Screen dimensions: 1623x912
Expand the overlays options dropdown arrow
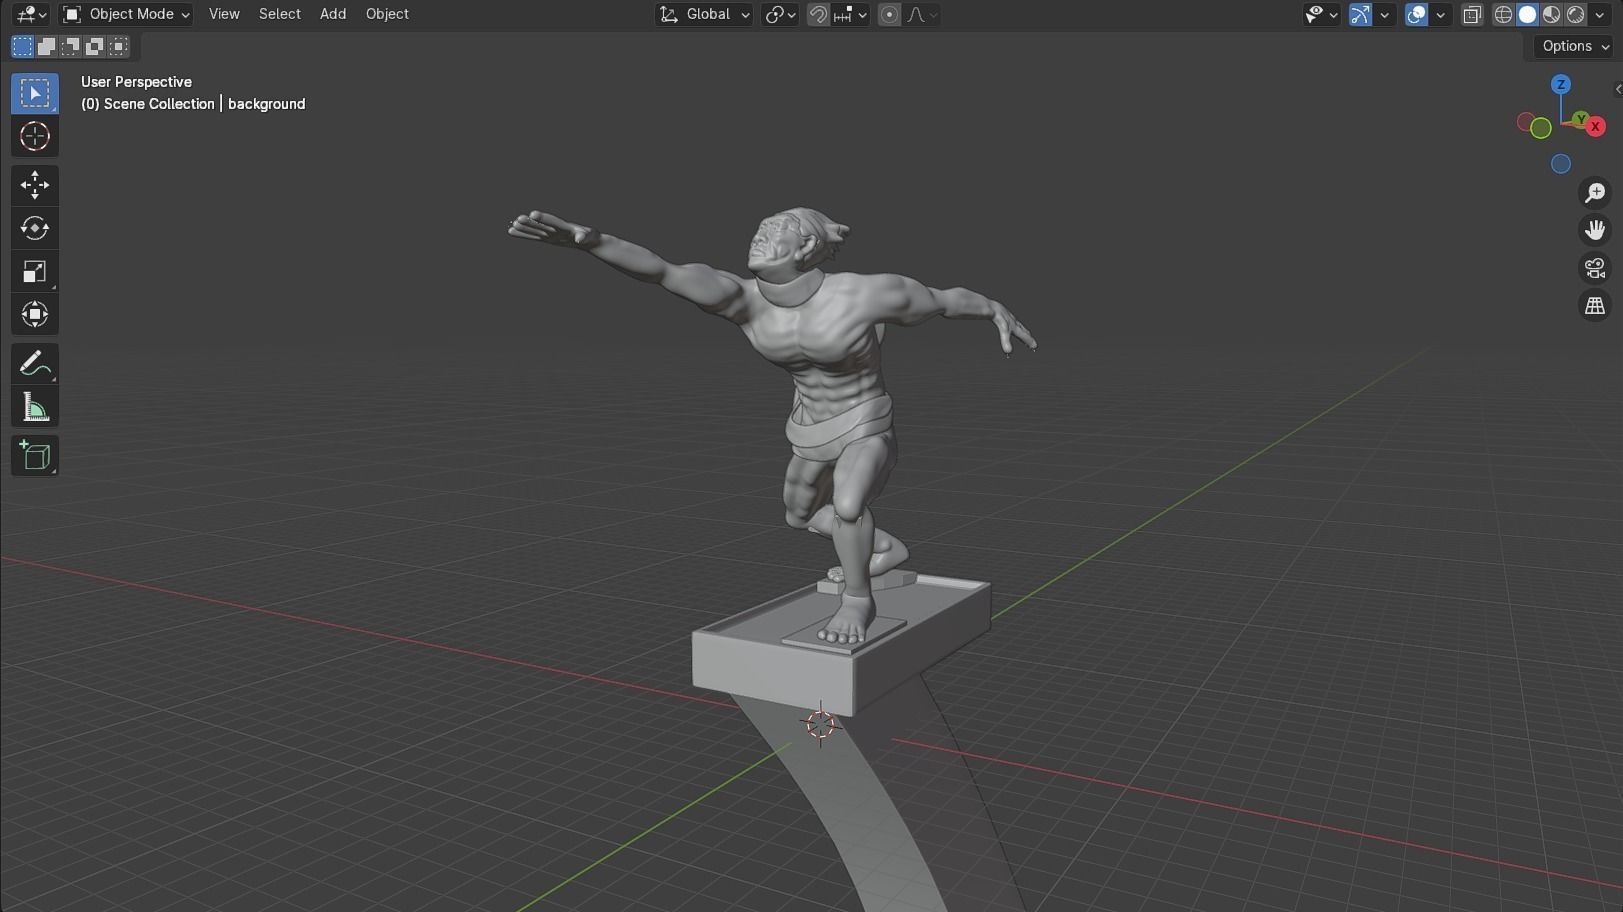(x=1440, y=14)
